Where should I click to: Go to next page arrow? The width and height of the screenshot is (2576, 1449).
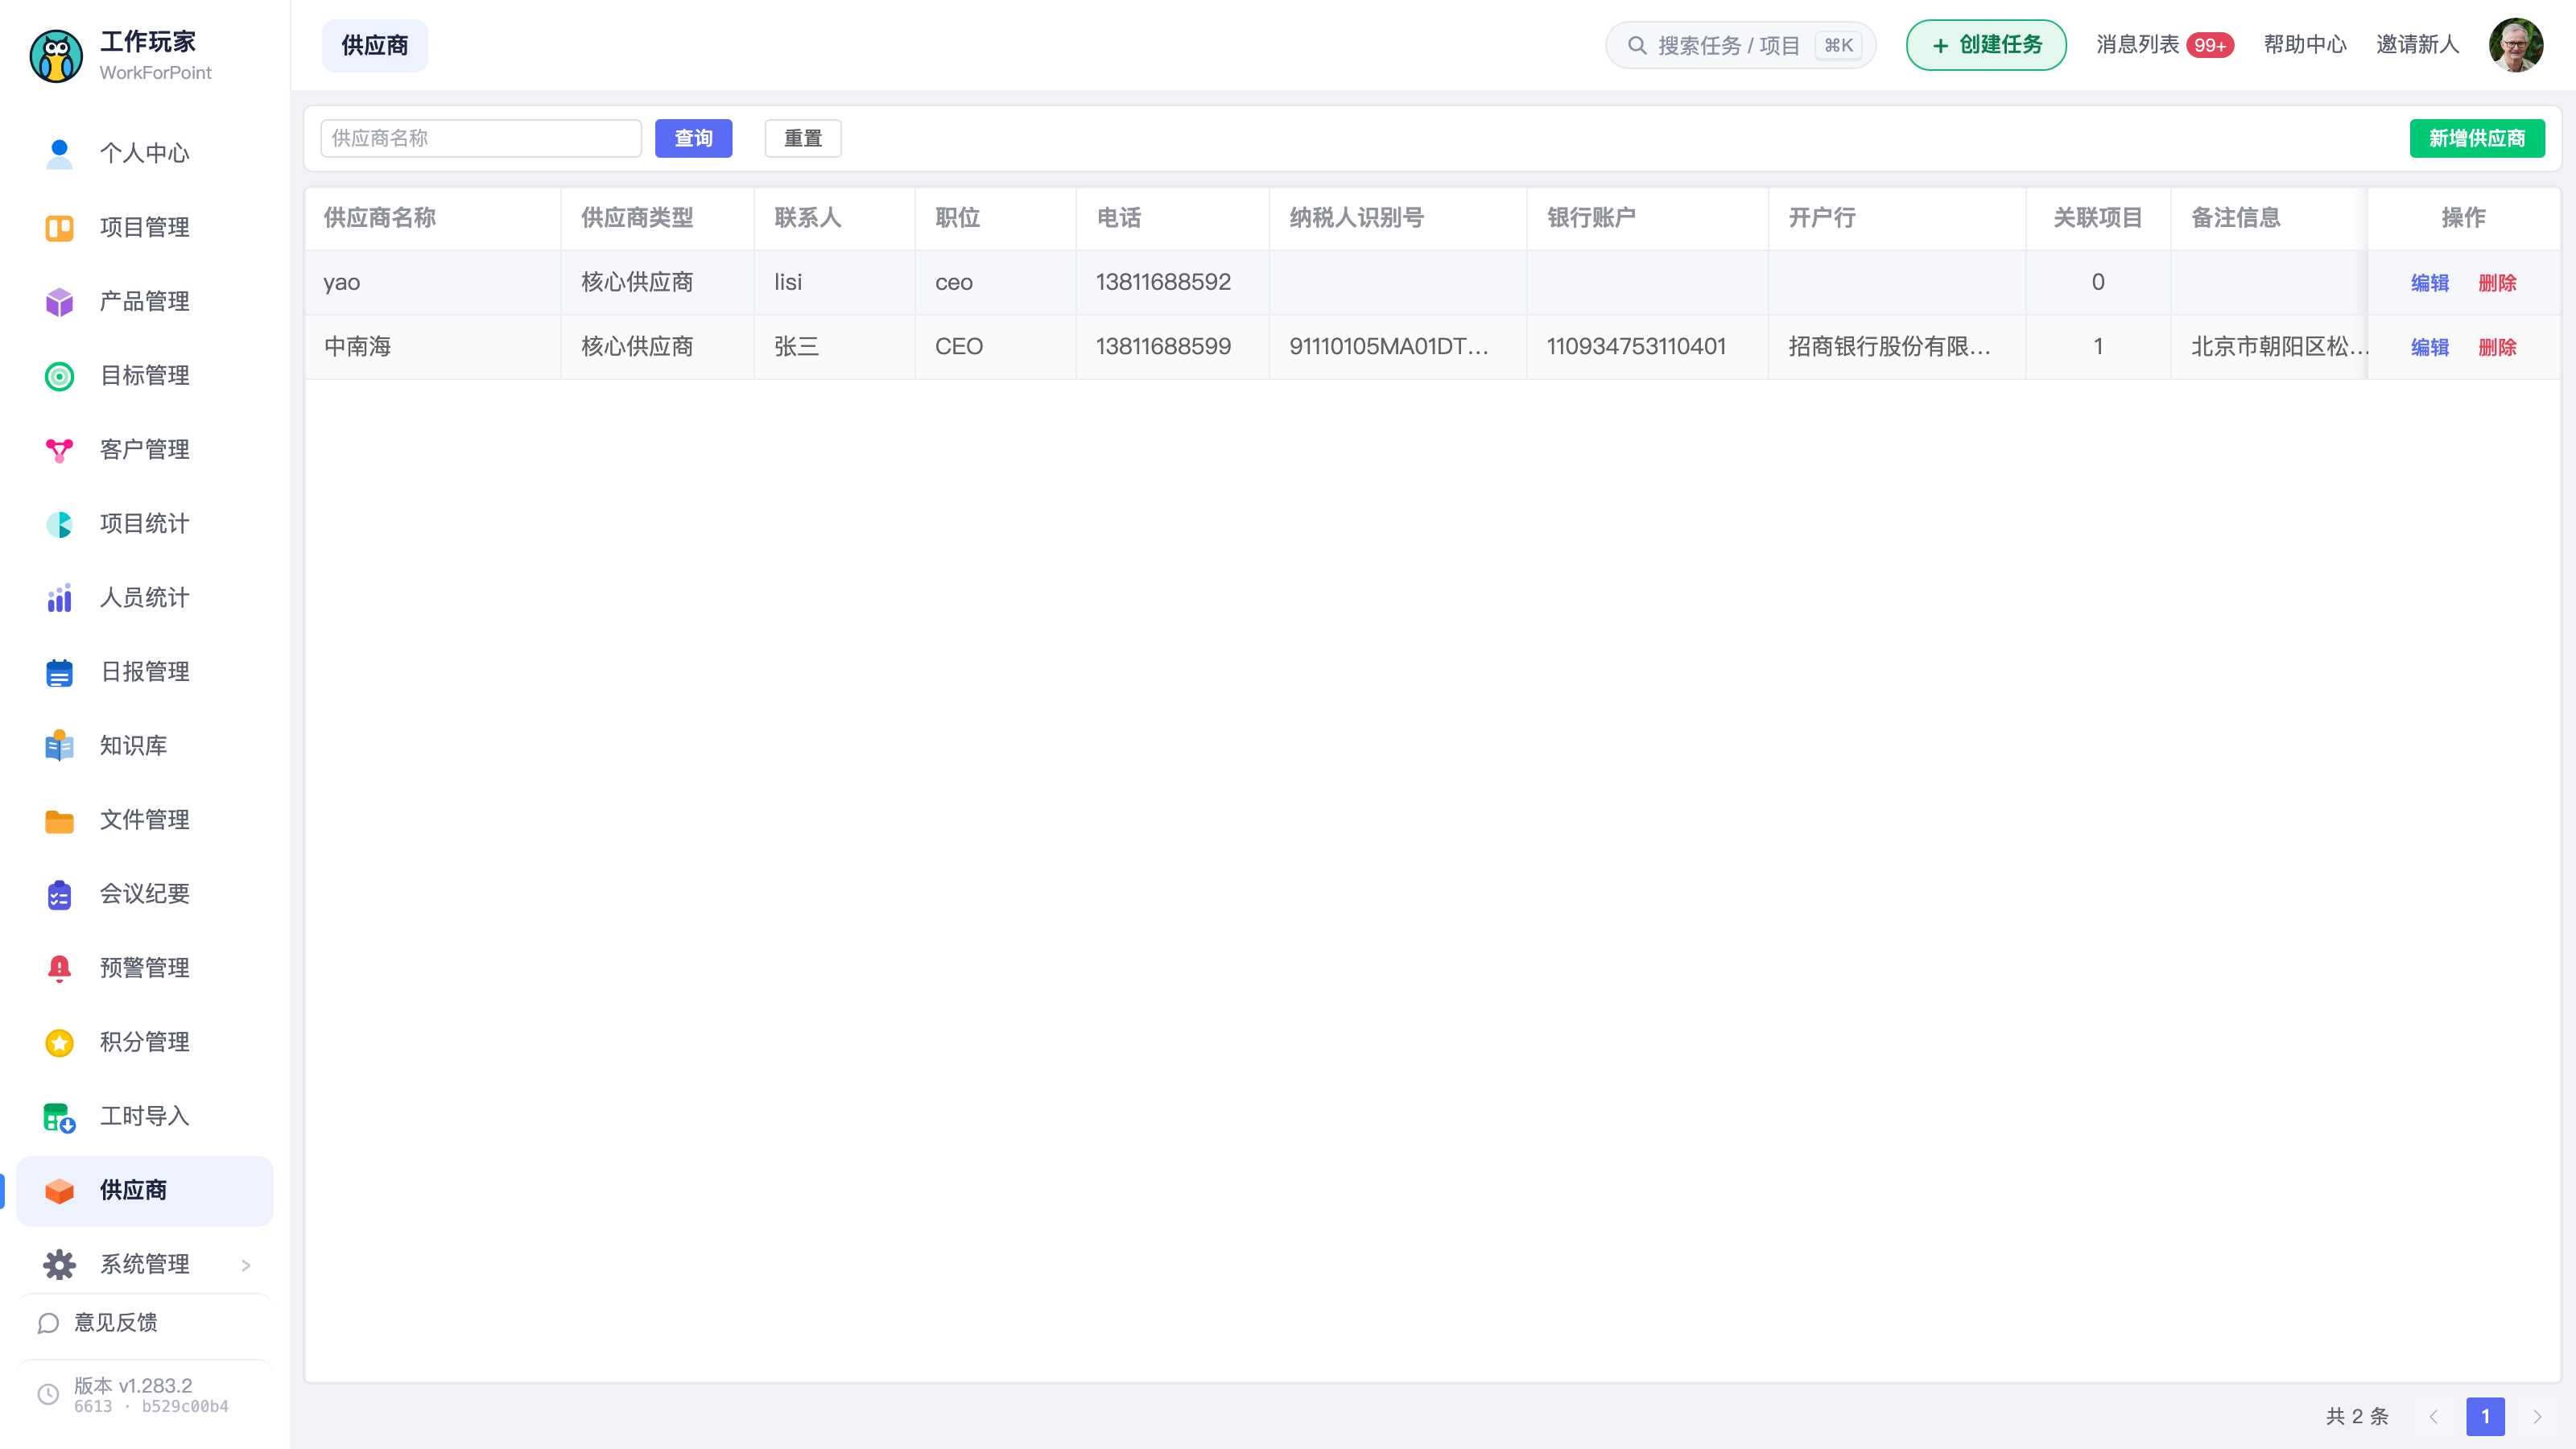coord(2537,1416)
